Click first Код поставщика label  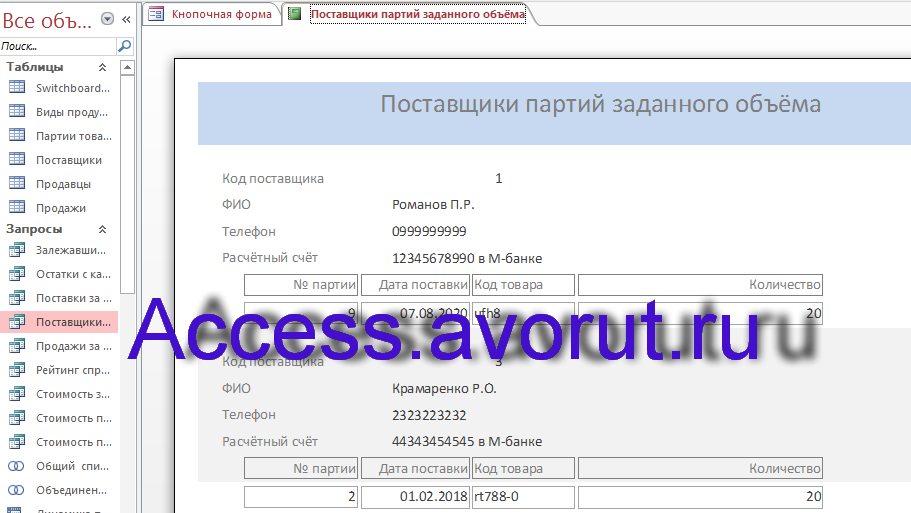(272, 178)
